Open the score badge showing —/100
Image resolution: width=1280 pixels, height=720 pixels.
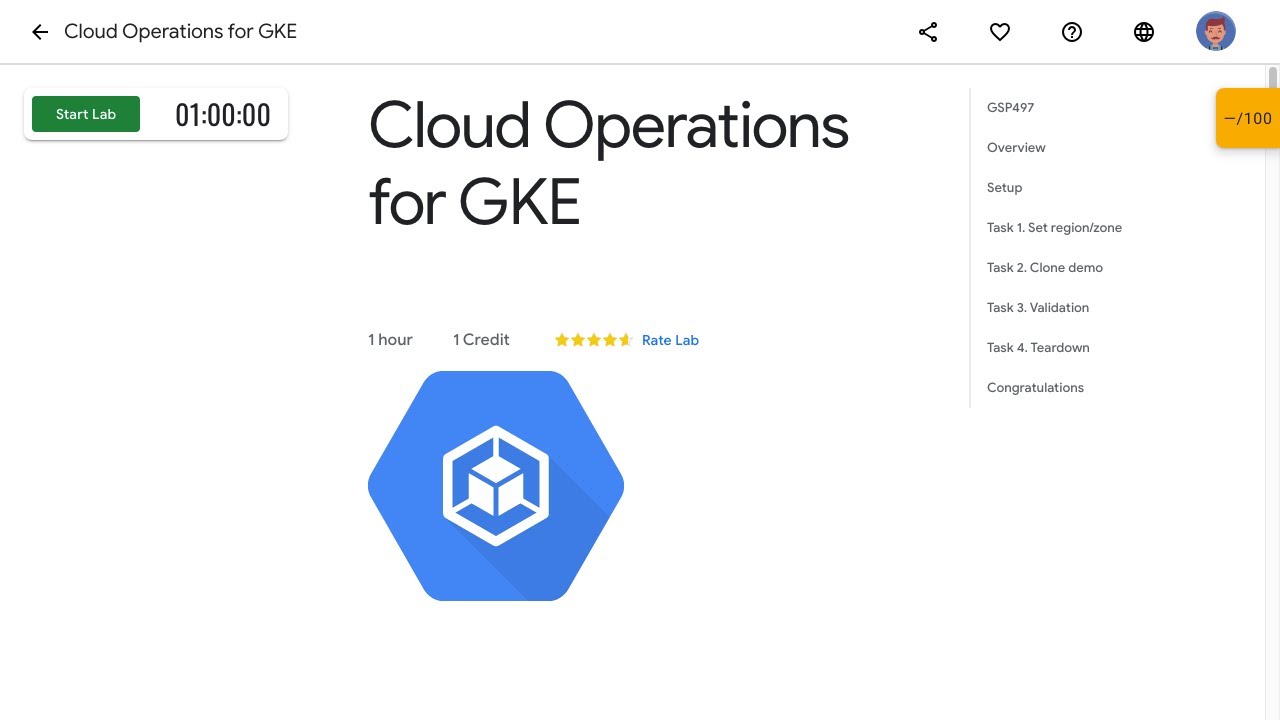coord(1248,118)
